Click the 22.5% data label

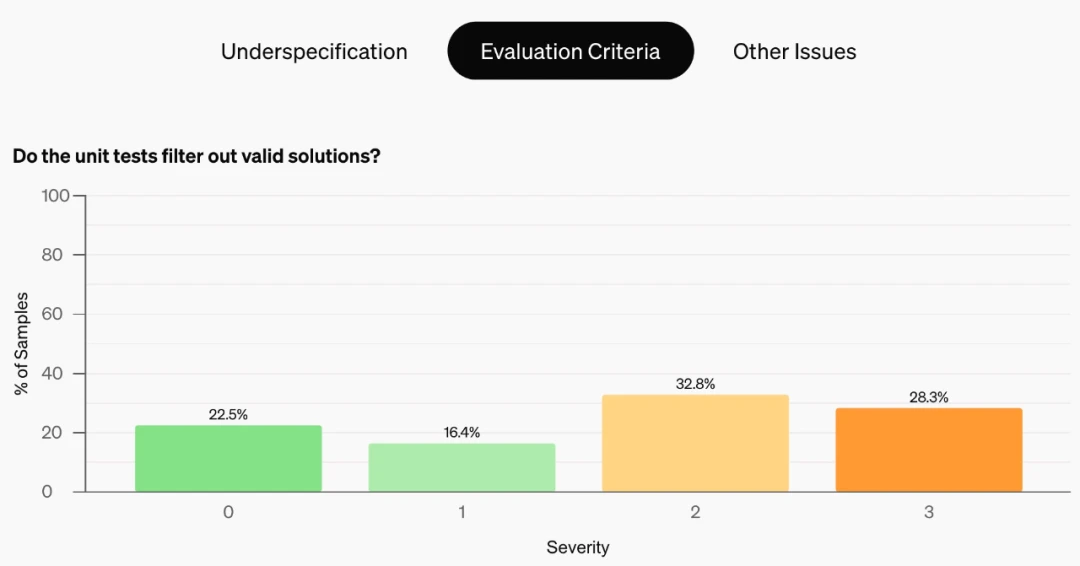pos(228,415)
